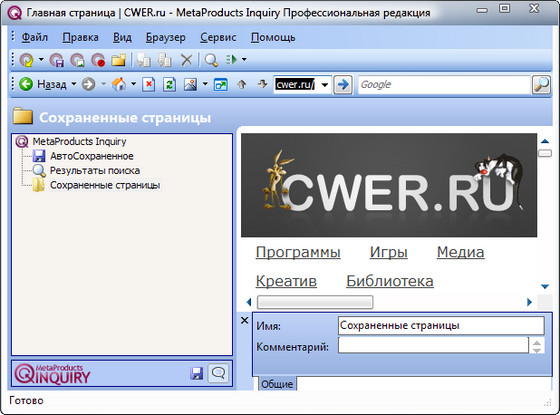Close the properties panel with the X
560x415 pixels.
245,320
